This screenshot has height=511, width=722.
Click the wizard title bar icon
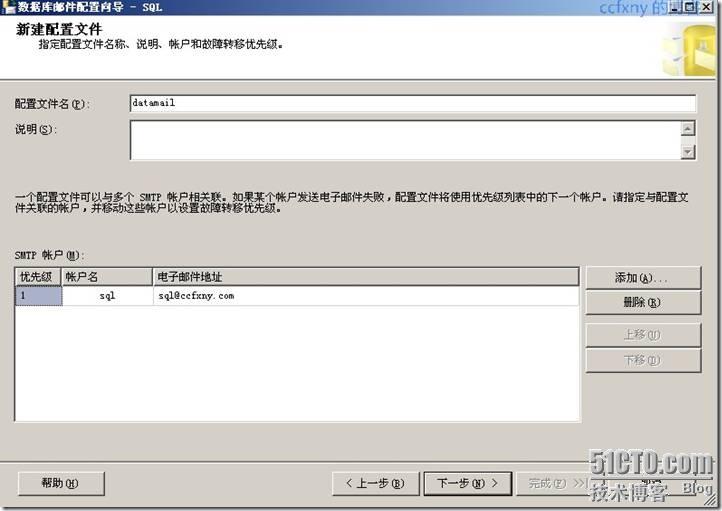tap(8, 7)
